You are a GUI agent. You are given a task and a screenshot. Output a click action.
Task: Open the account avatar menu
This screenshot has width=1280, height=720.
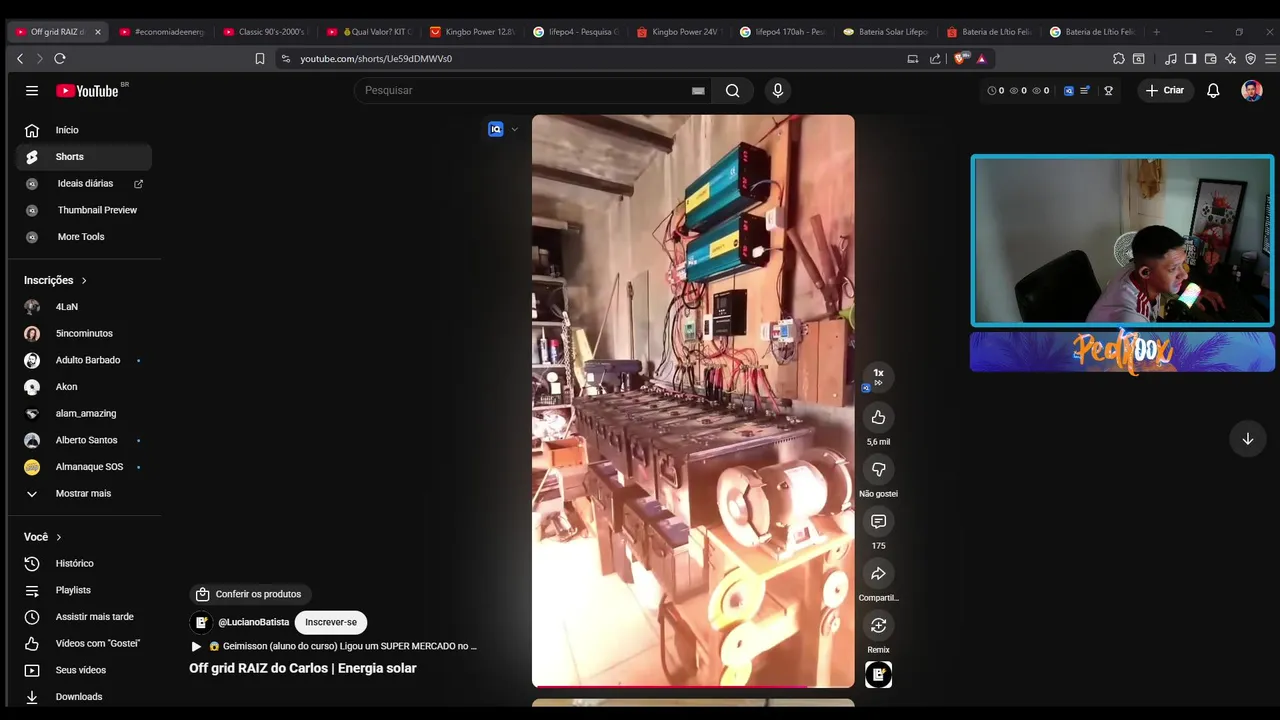pyautogui.click(x=1251, y=90)
